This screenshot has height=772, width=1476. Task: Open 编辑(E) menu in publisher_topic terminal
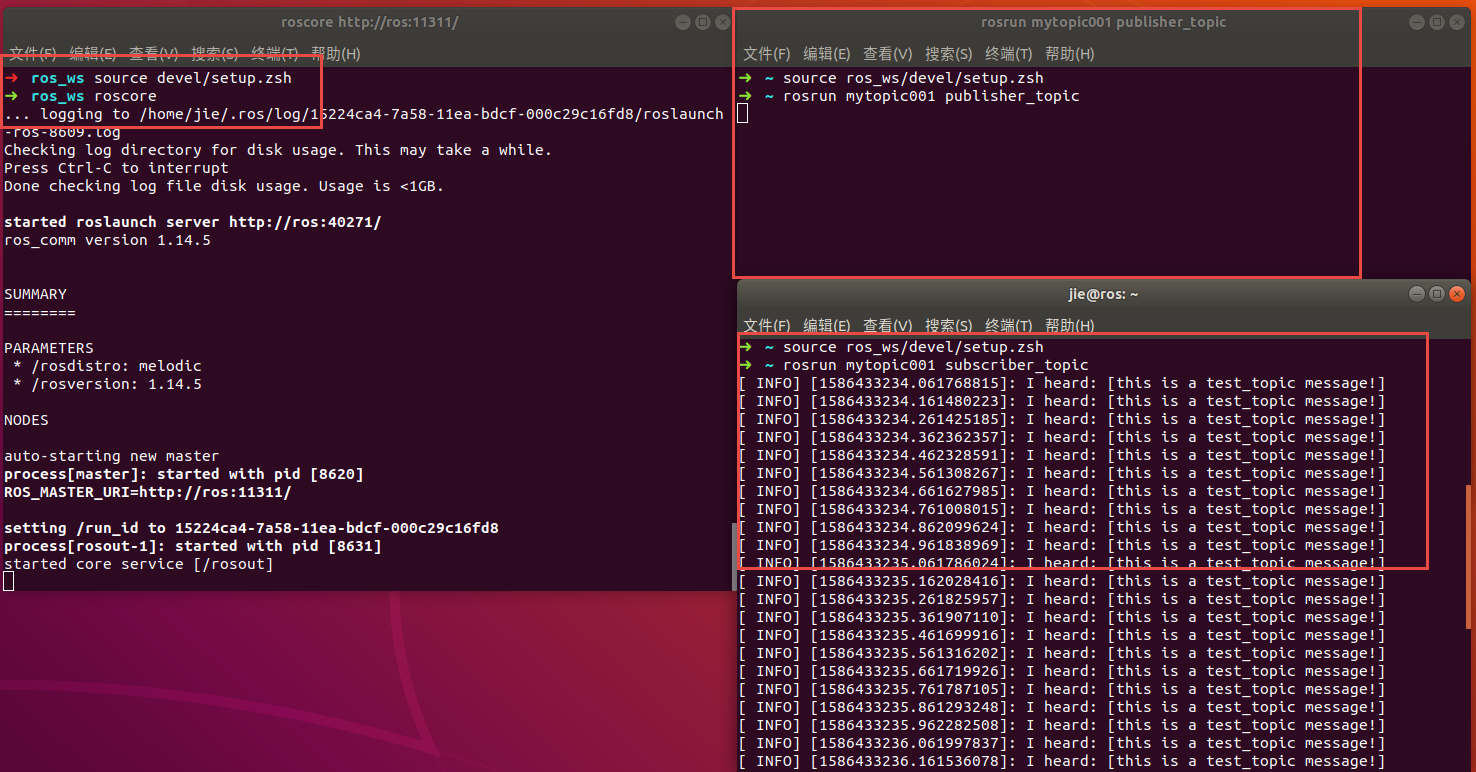click(827, 54)
